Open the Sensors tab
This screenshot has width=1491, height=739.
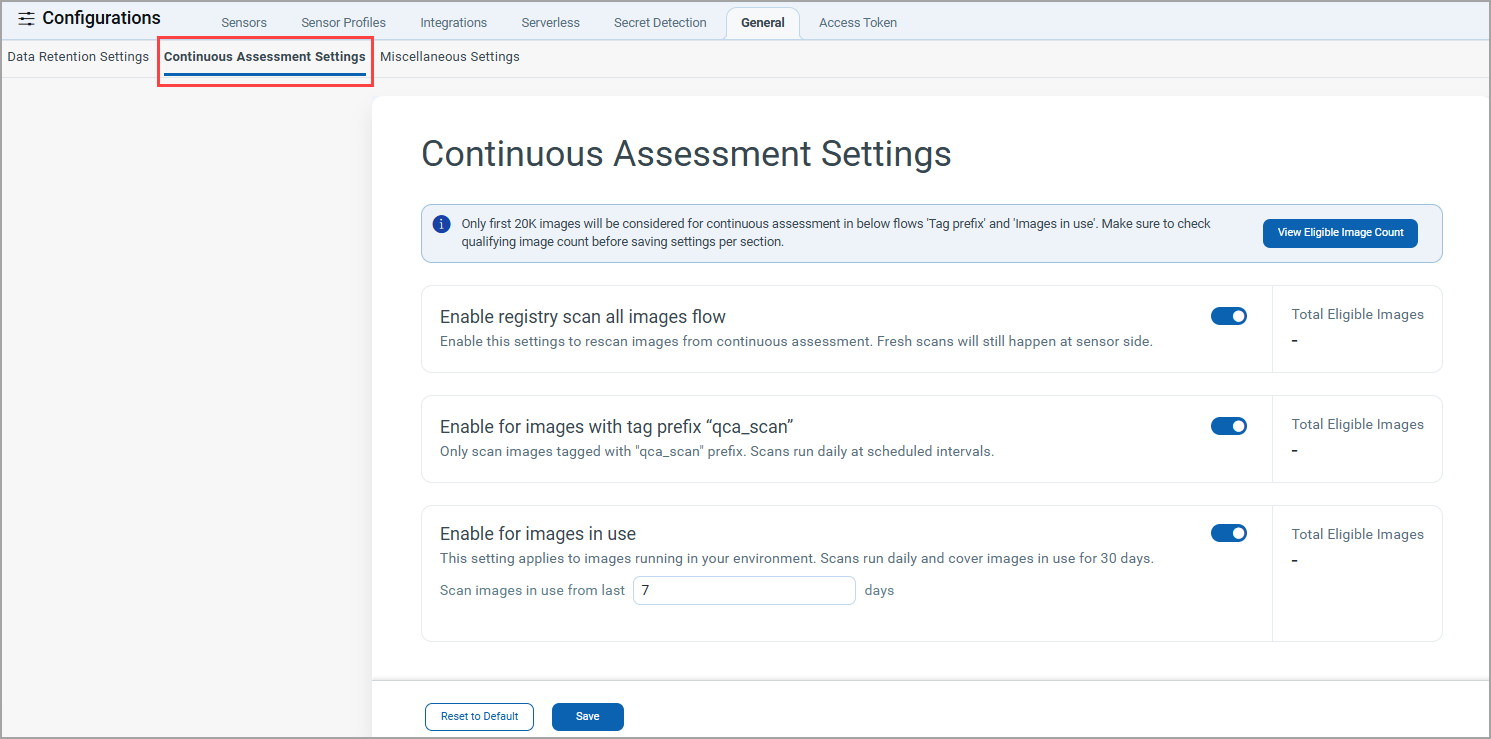coord(244,23)
